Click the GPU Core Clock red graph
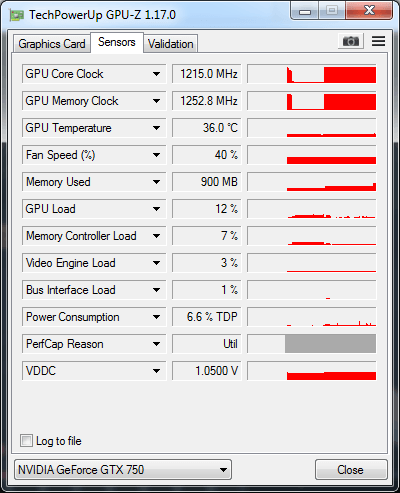 pos(312,74)
